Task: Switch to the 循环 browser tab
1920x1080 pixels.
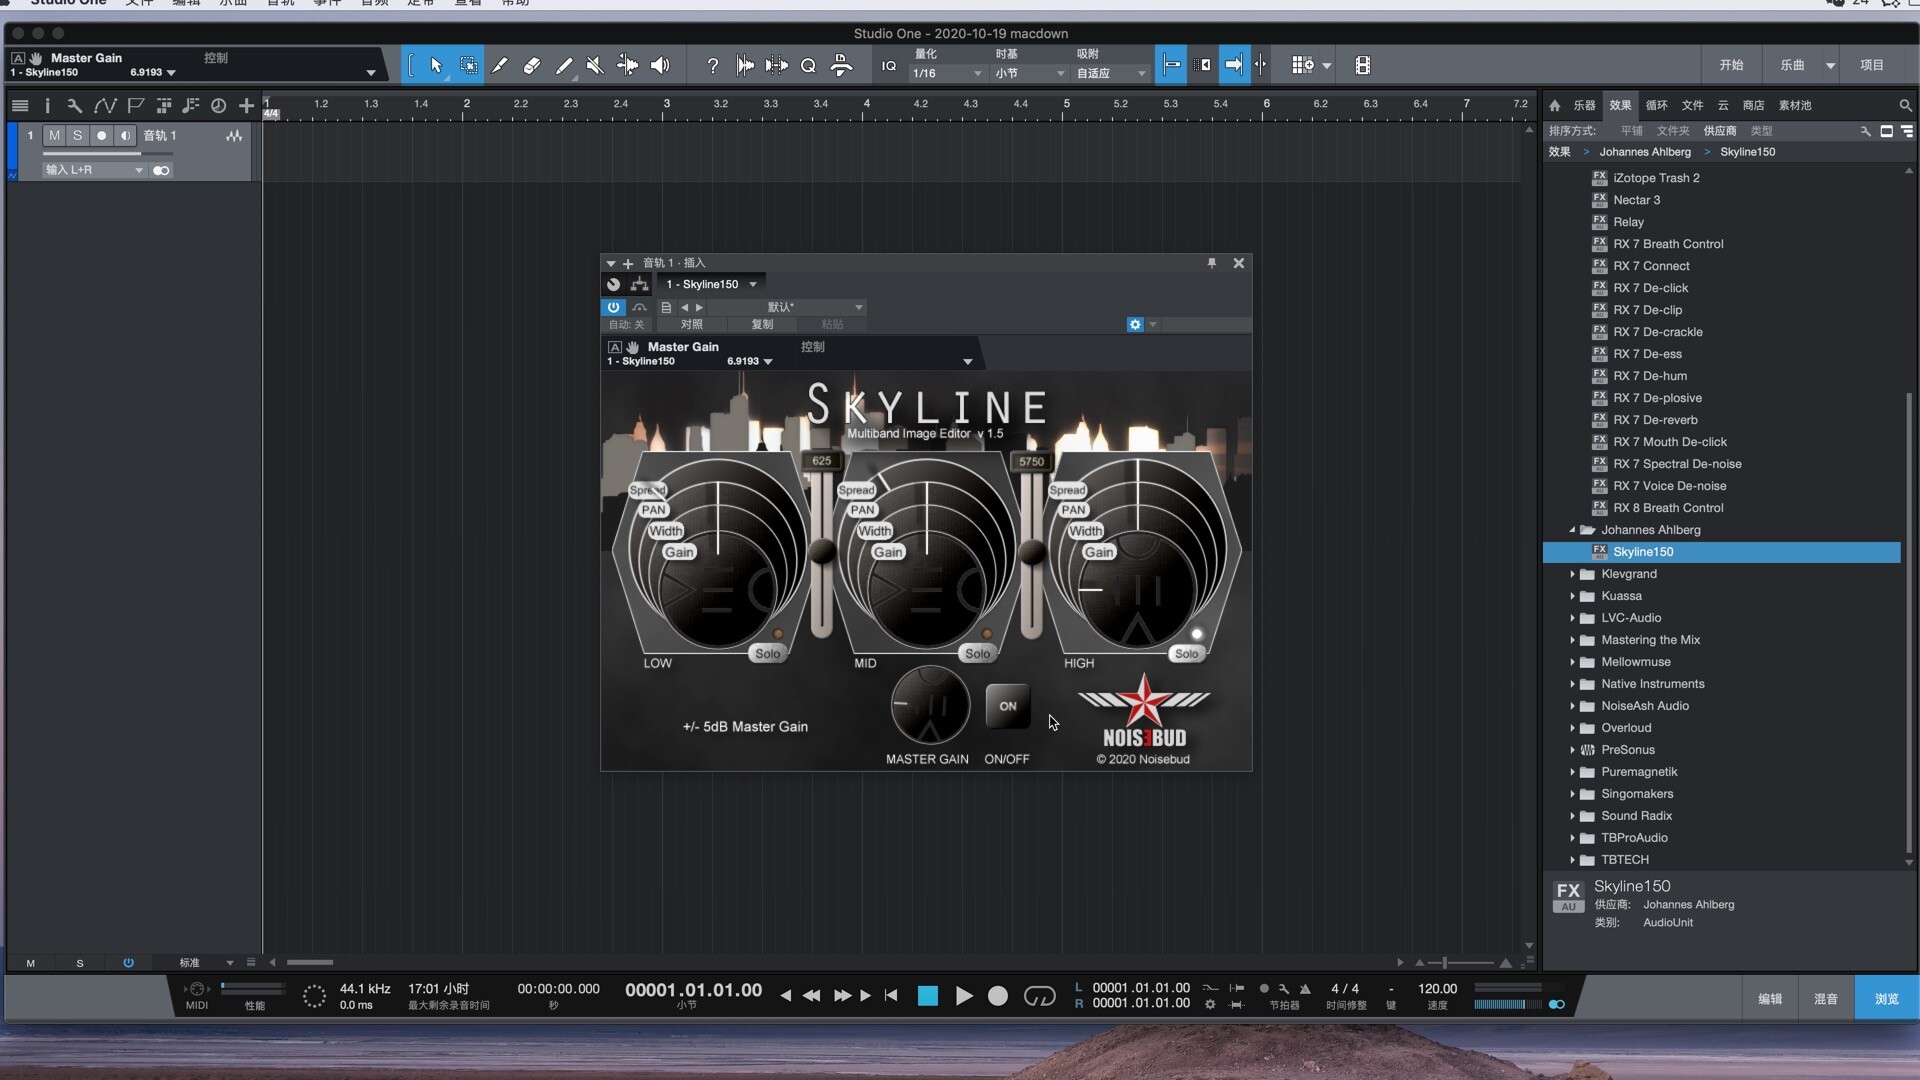Action: click(x=1656, y=105)
